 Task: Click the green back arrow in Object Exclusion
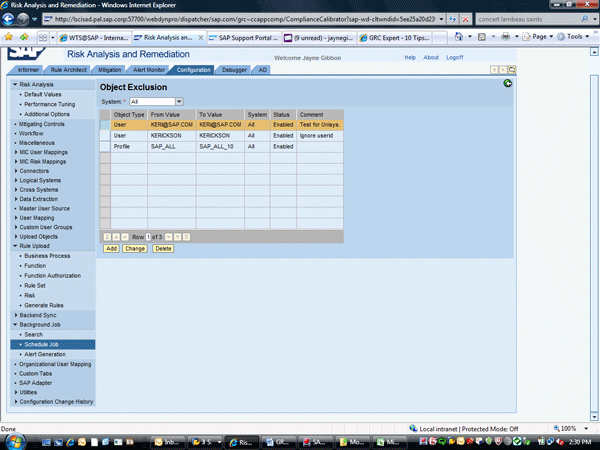(x=507, y=83)
